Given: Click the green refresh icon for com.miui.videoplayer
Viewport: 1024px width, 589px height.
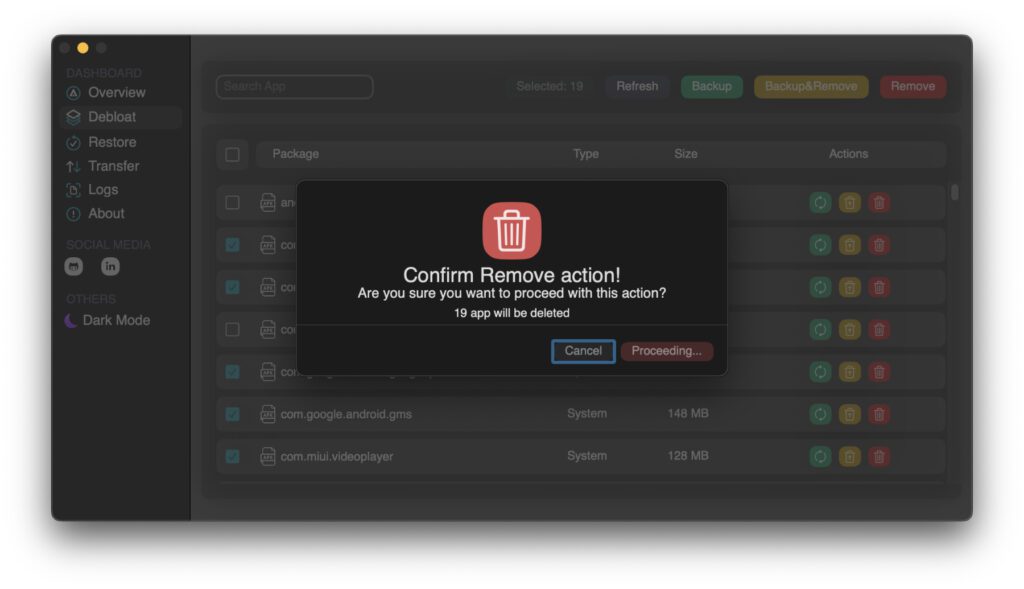Looking at the screenshot, I should (820, 456).
